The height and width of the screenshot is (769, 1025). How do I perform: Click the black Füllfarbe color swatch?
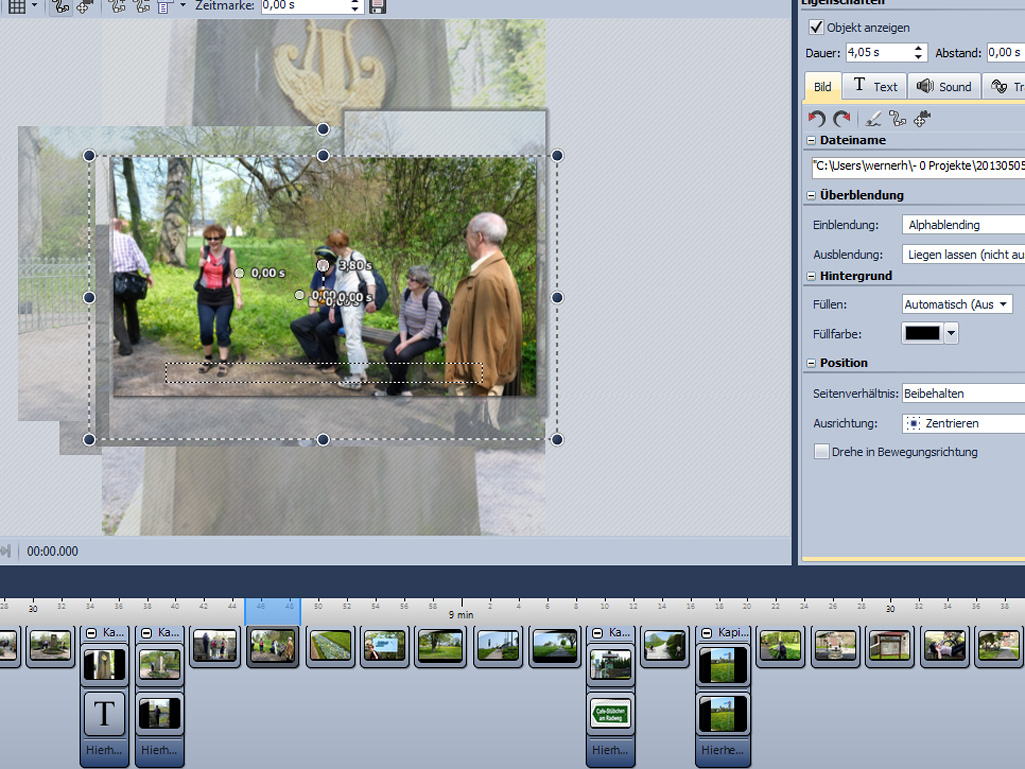point(922,333)
